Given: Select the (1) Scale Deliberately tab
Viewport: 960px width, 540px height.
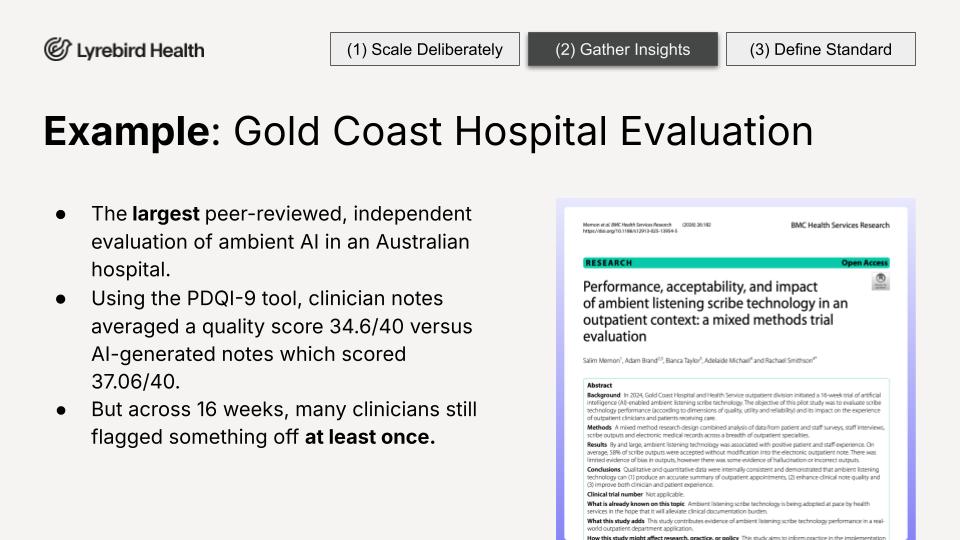Looking at the screenshot, I should (424, 49).
